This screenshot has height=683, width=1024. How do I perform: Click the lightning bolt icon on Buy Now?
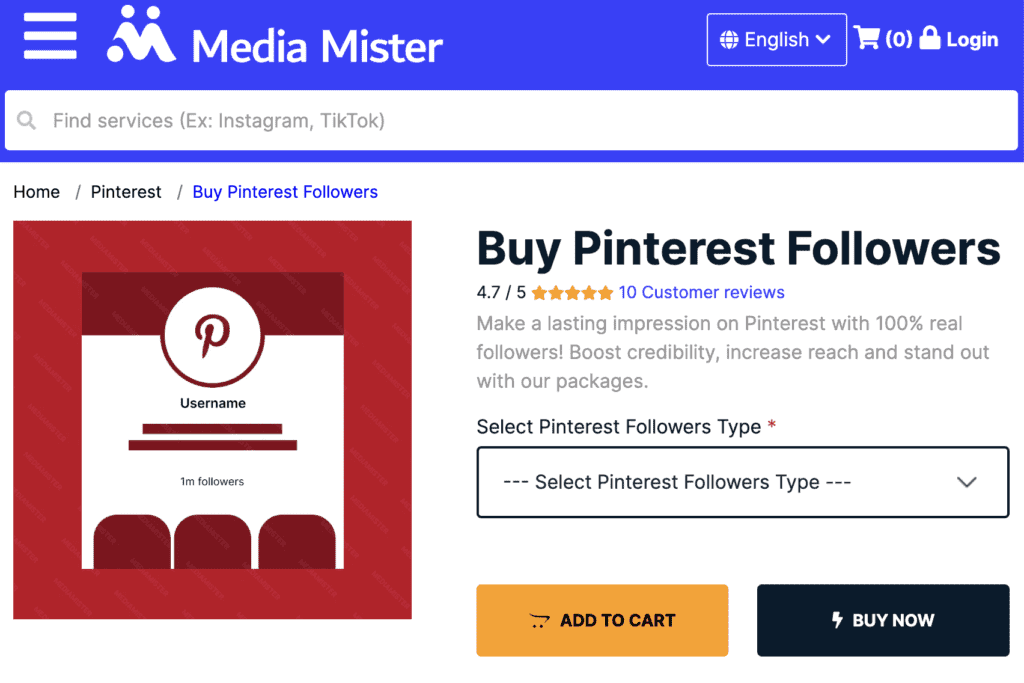click(840, 620)
